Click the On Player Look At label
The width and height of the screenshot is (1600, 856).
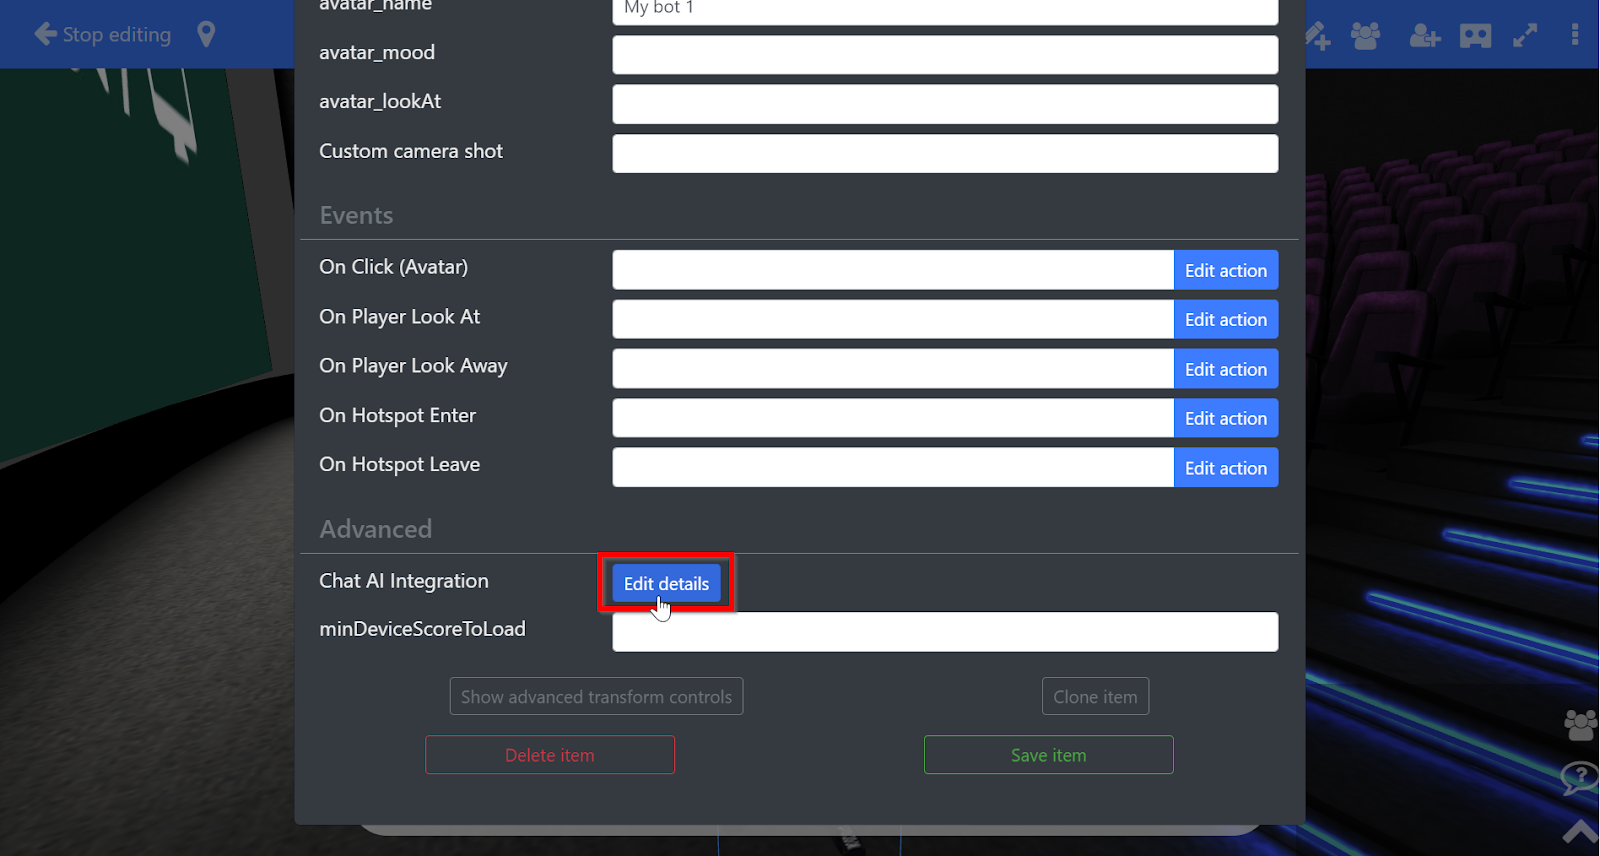click(400, 317)
